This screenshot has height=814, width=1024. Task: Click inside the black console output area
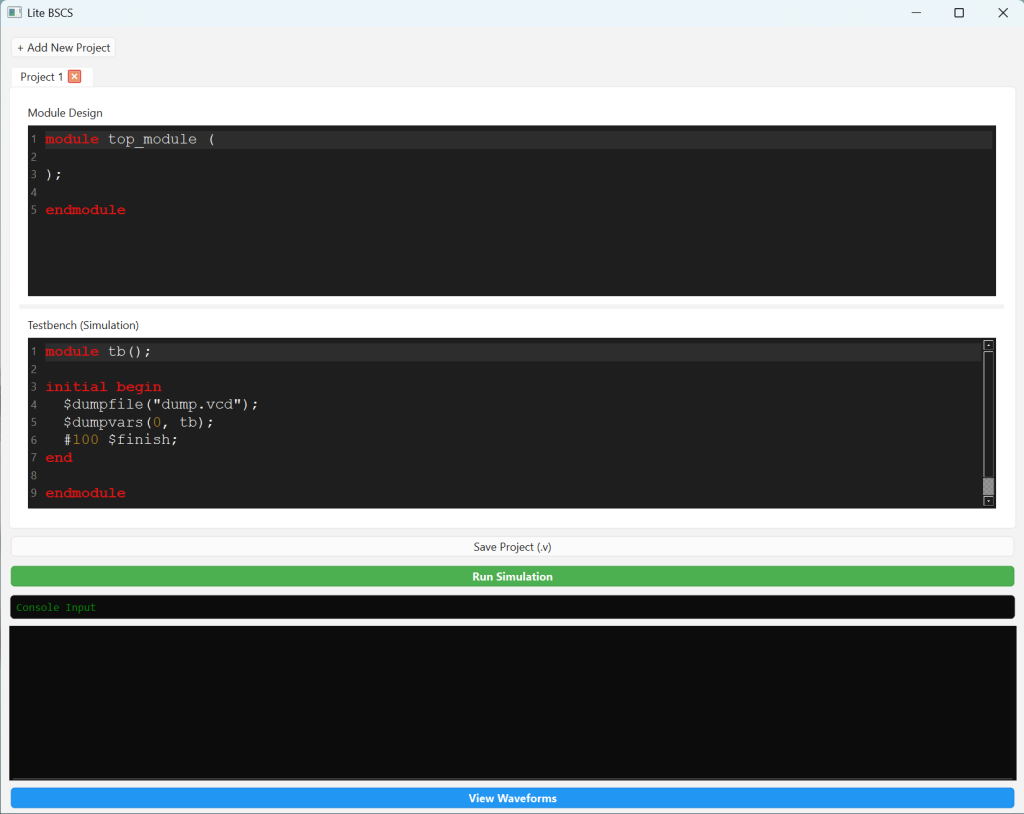pos(512,700)
